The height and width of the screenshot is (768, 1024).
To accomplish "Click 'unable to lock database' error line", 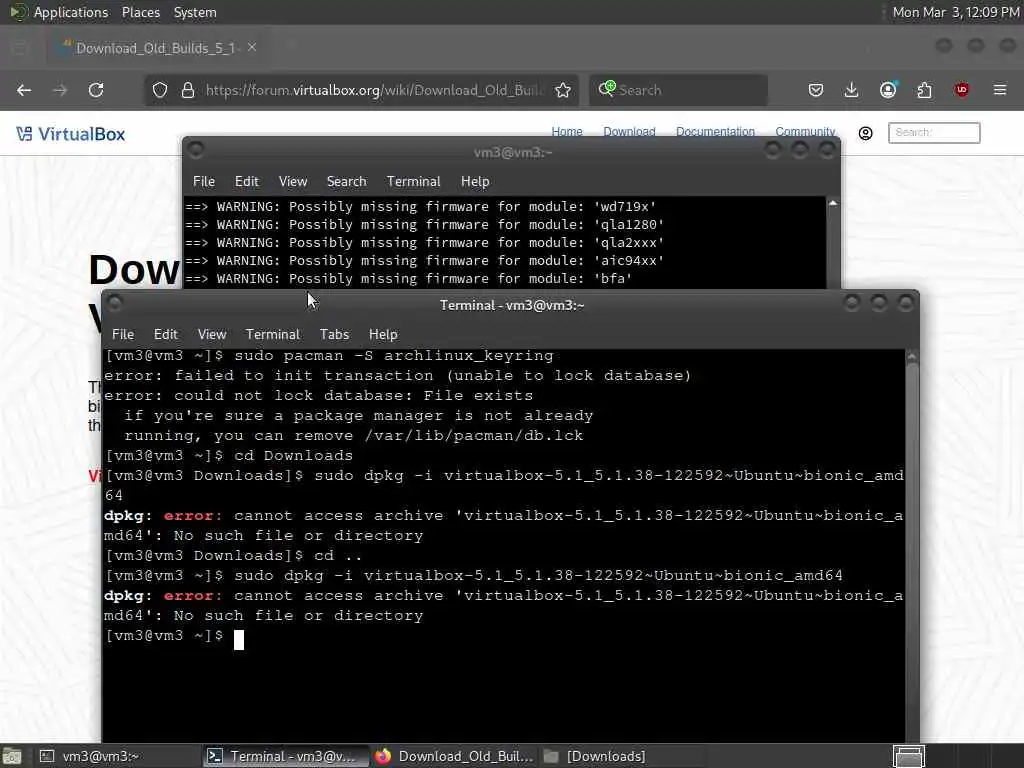I will click(x=397, y=376).
